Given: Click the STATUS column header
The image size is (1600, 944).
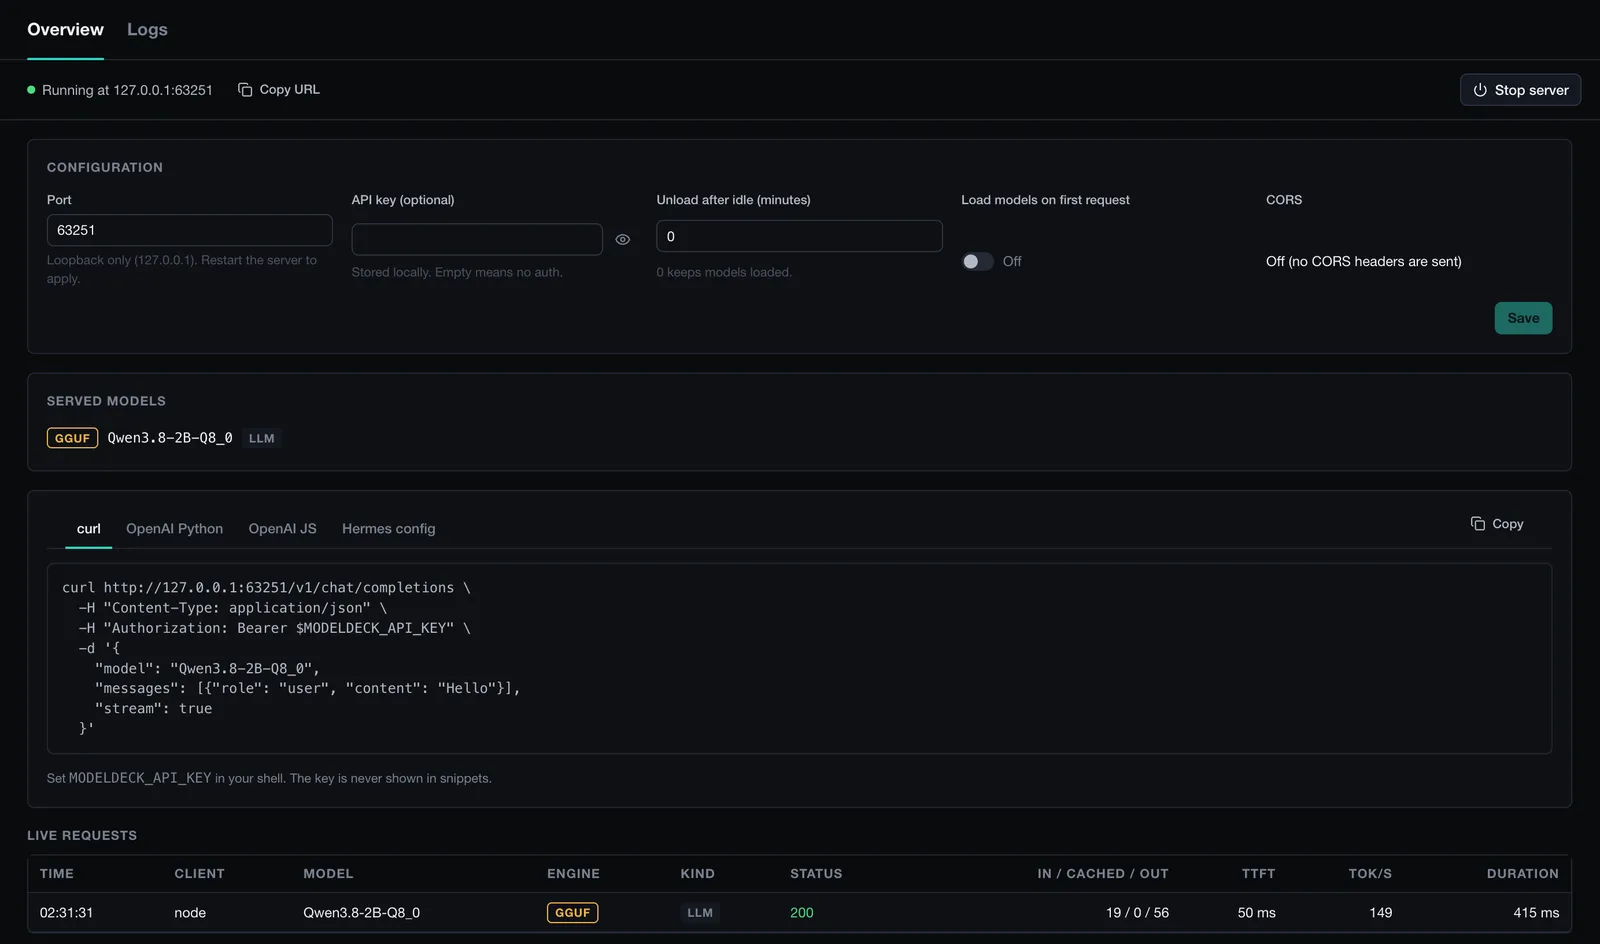Looking at the screenshot, I should (x=816, y=873).
